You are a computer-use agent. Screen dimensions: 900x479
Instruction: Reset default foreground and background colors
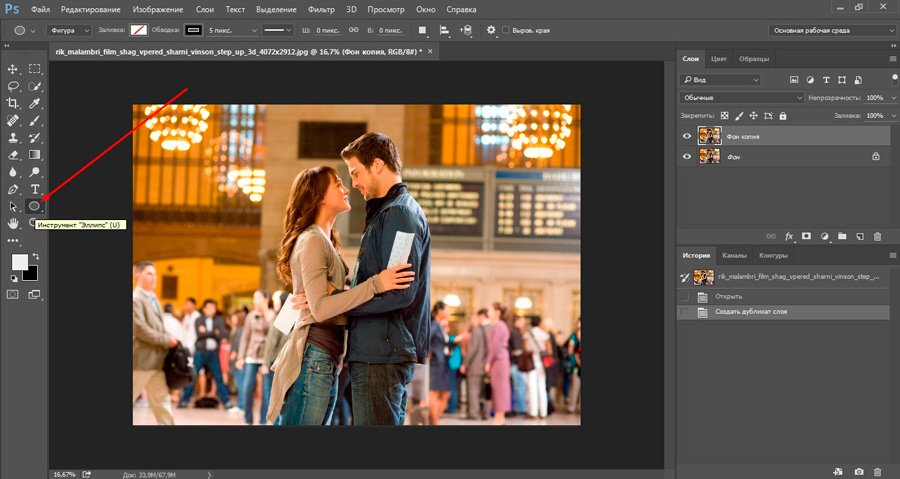tap(14, 279)
